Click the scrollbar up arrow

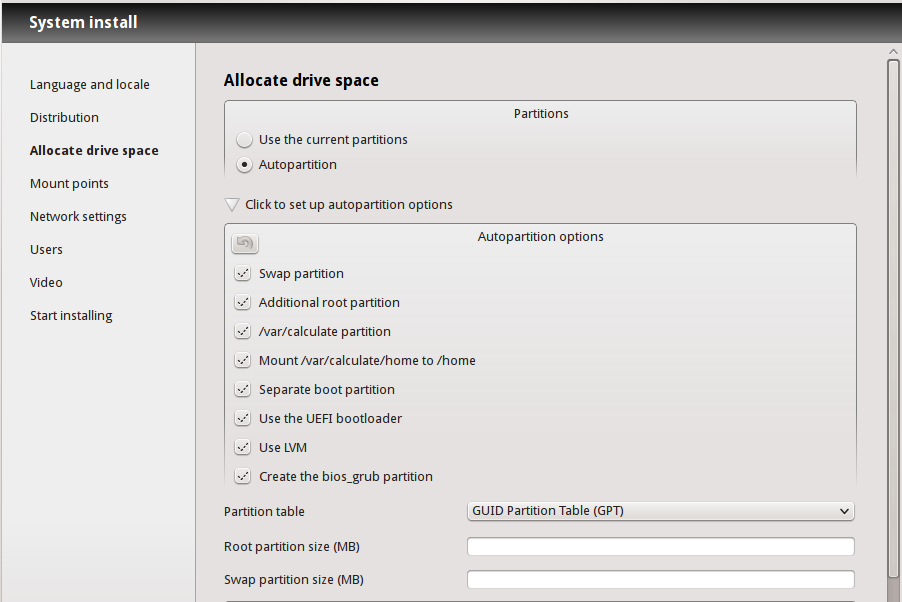pos(893,52)
